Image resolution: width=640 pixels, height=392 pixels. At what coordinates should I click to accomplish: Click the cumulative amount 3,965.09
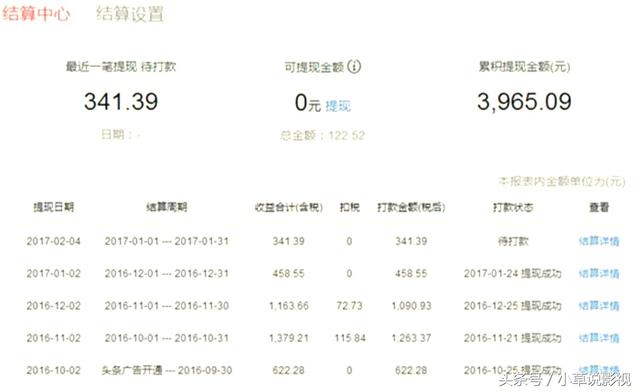tap(524, 102)
